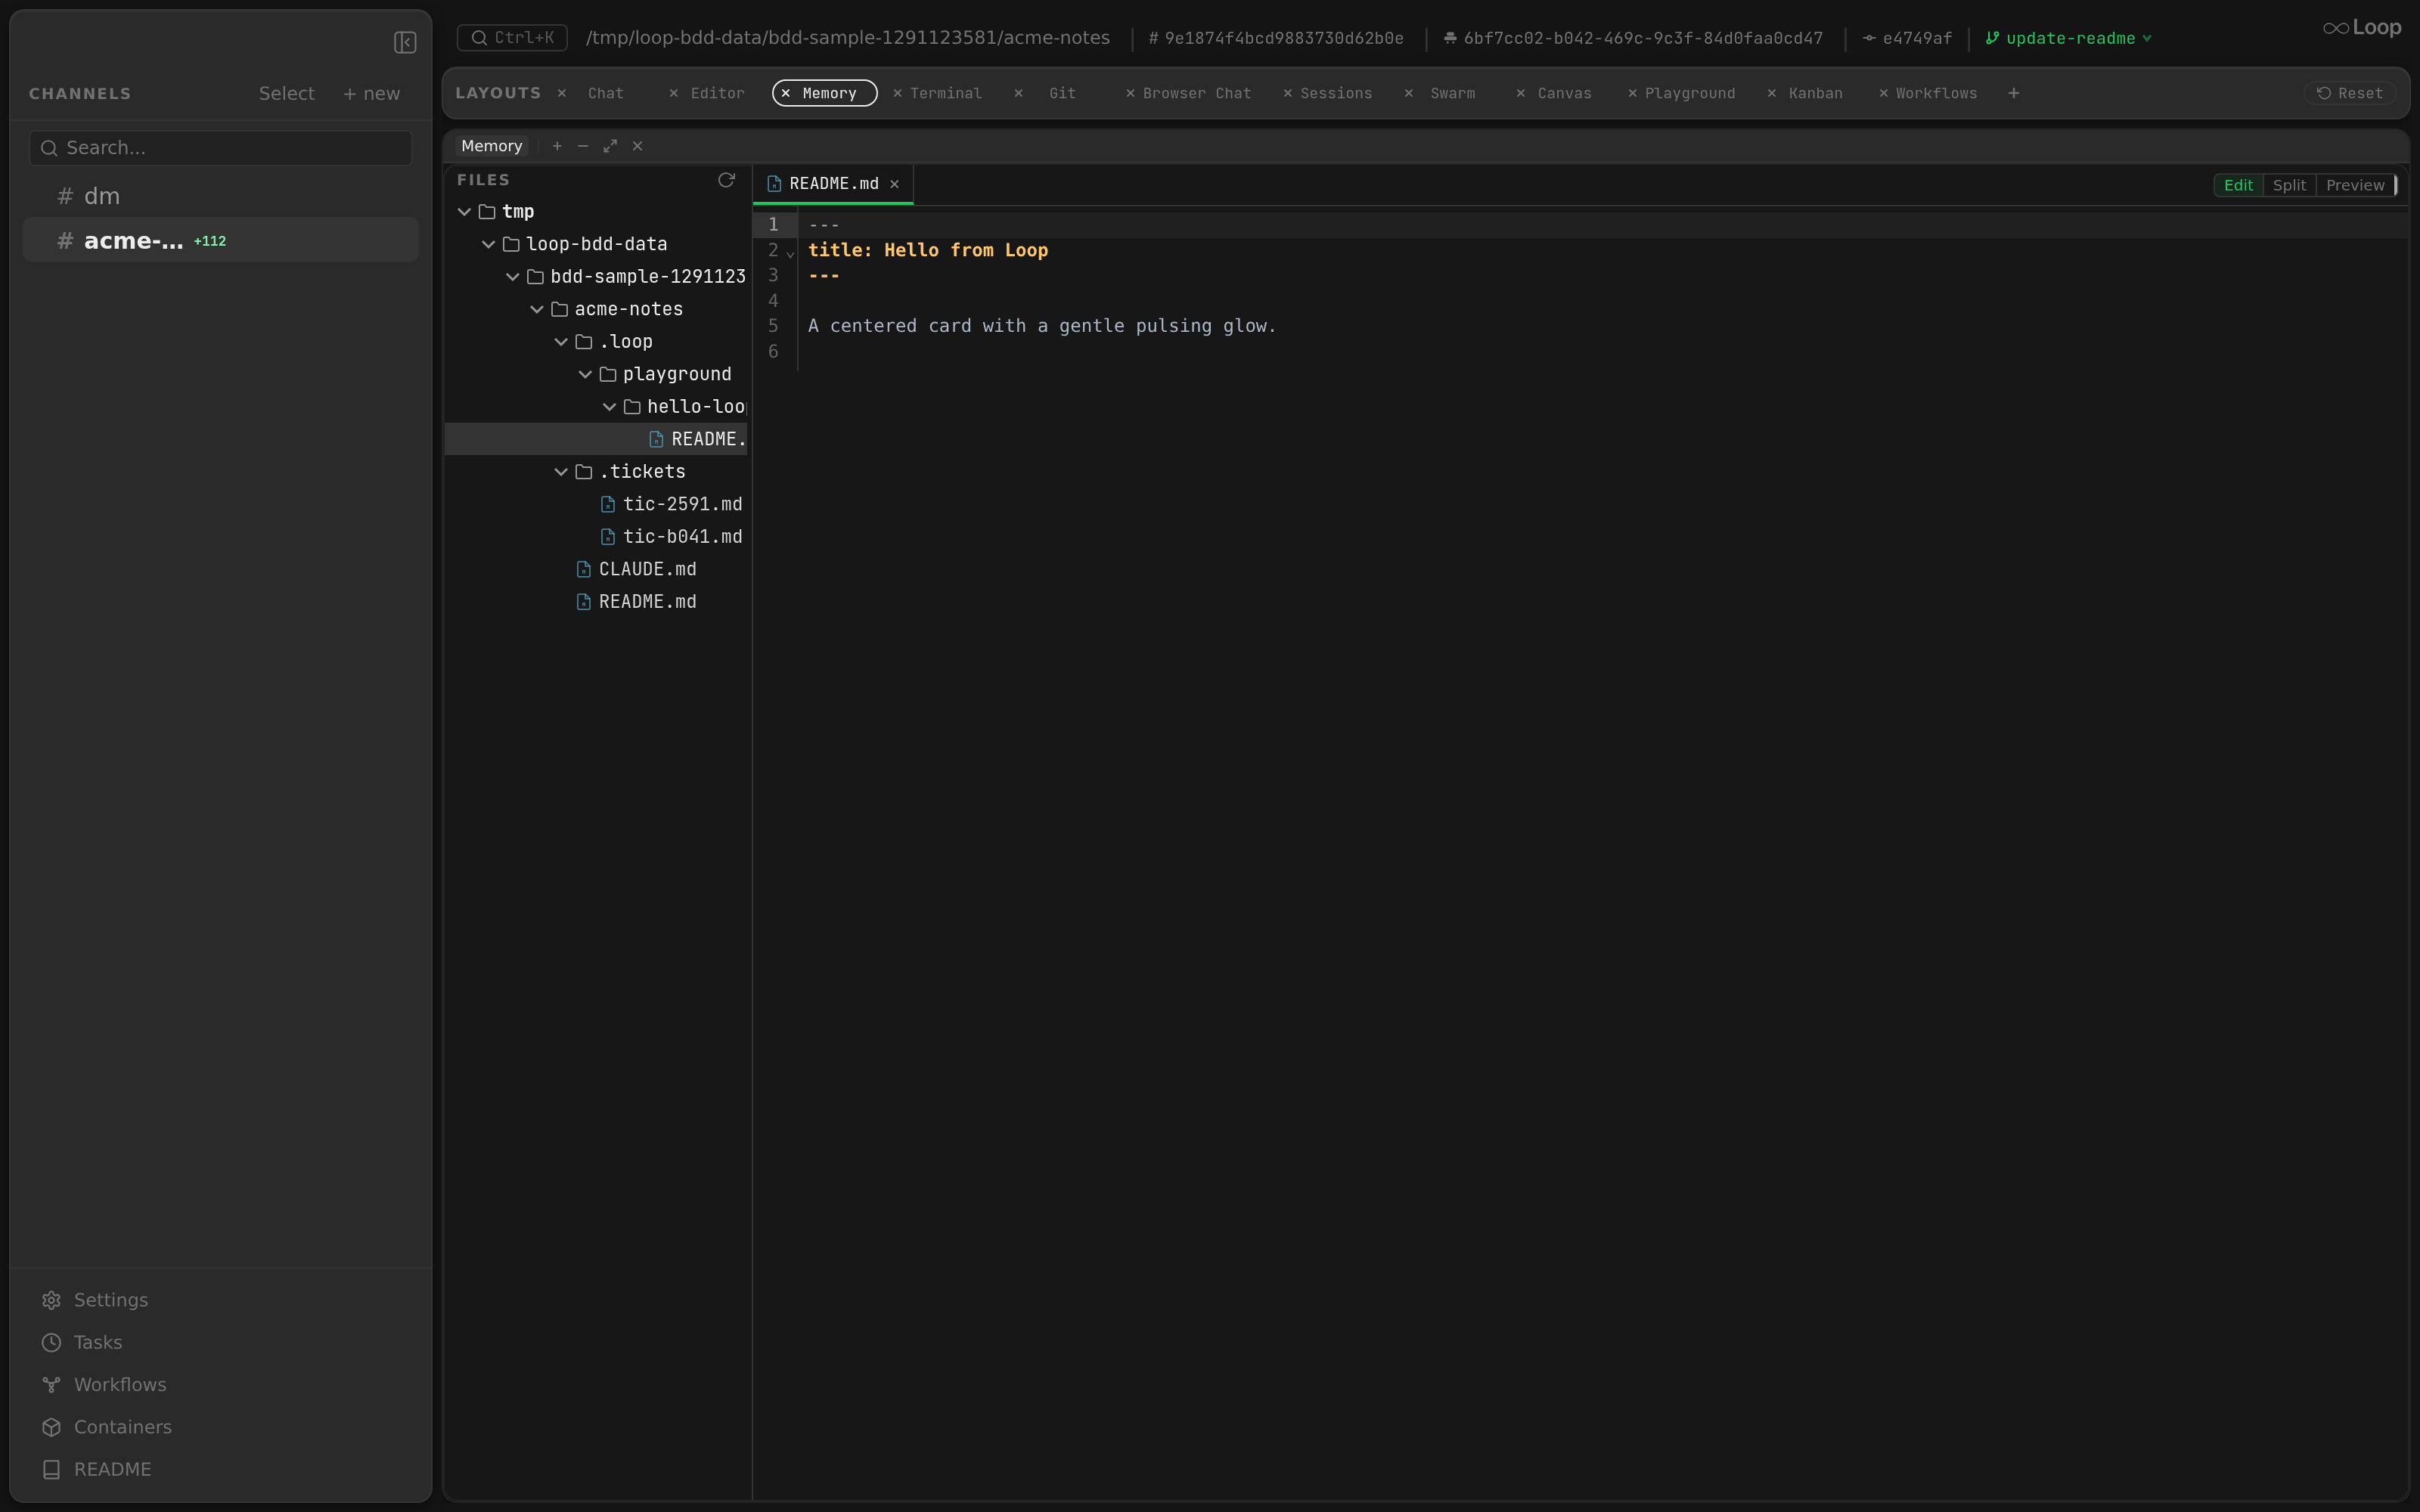This screenshot has width=2420, height=1512.
Task: Switch to the Chat layout
Action: coord(605,93)
